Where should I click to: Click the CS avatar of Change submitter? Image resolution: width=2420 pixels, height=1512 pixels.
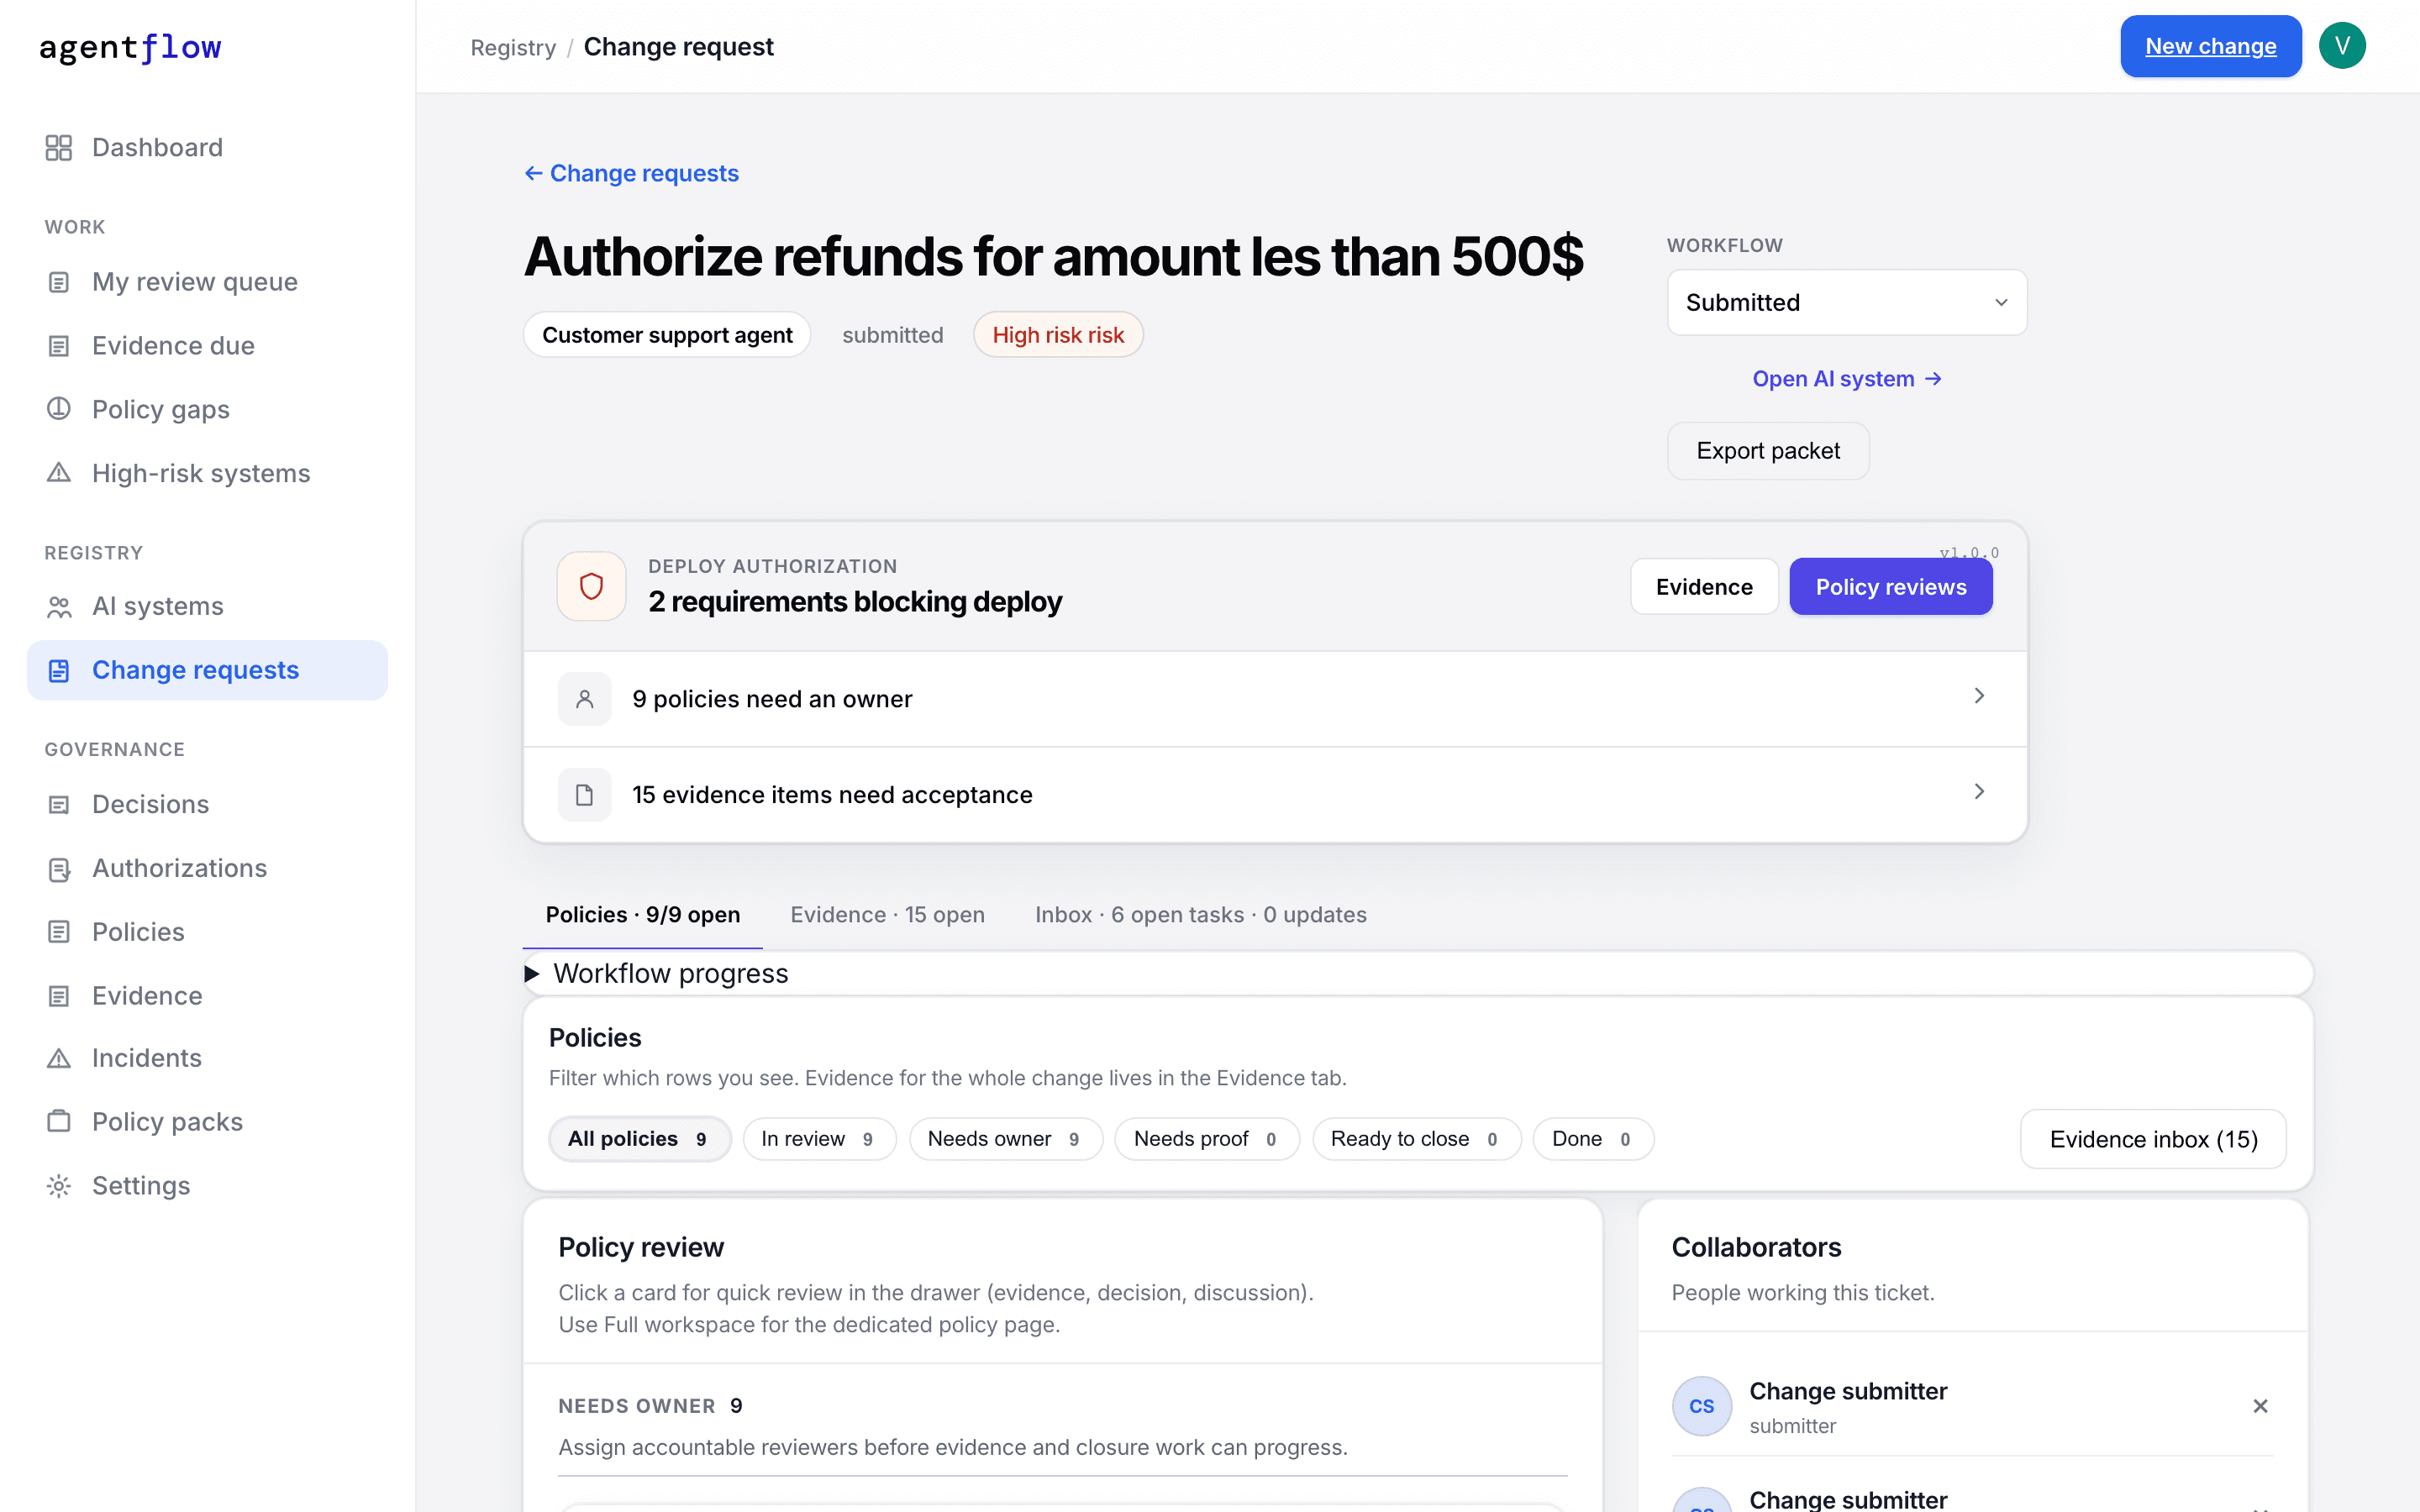(1702, 1406)
